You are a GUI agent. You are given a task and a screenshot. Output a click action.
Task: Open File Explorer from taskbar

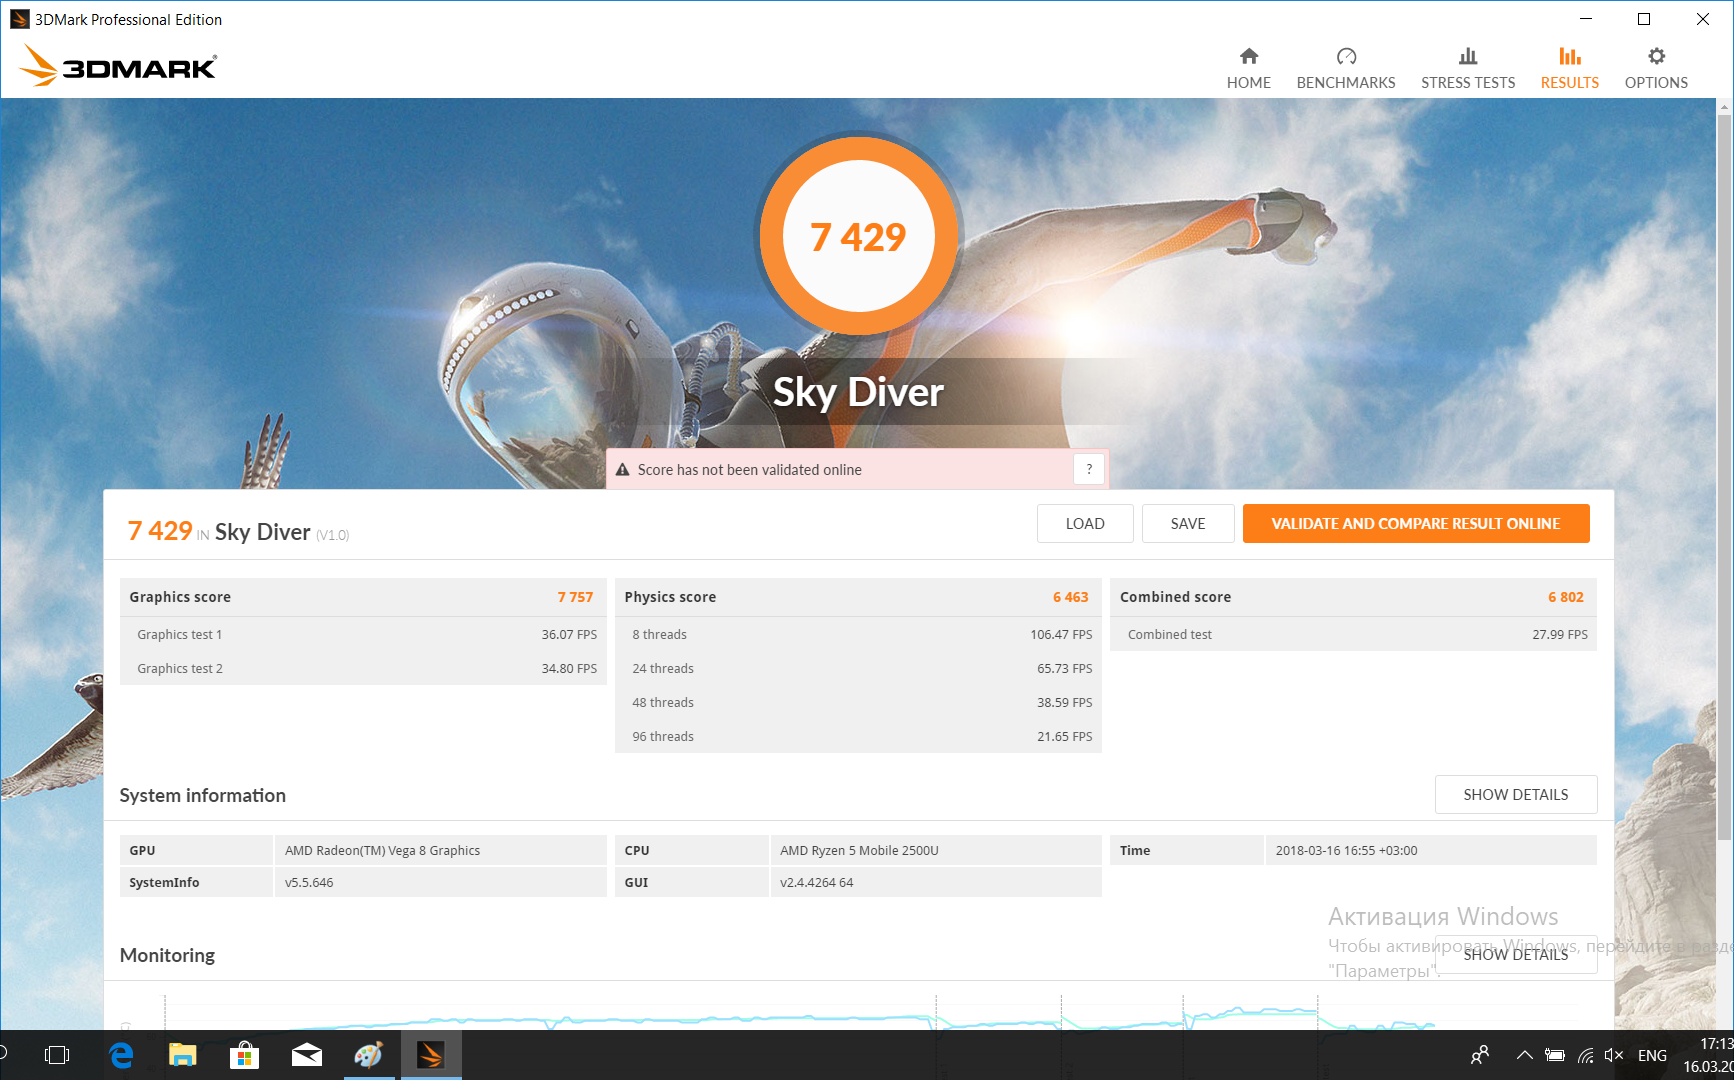point(182,1055)
